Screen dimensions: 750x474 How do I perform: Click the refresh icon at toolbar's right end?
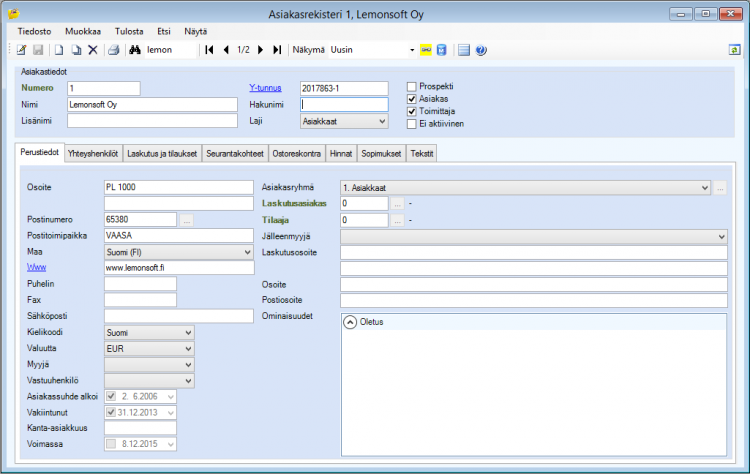[735, 50]
